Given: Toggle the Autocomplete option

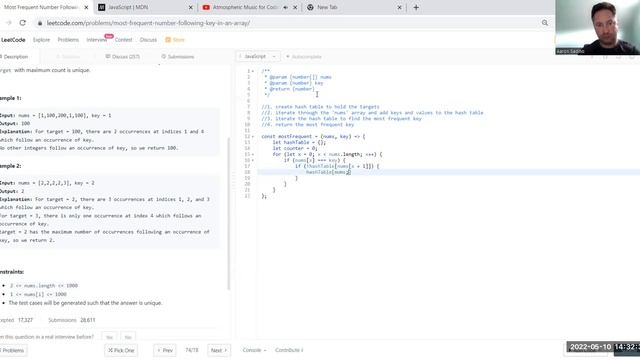Looking at the screenshot, I should [x=304, y=57].
